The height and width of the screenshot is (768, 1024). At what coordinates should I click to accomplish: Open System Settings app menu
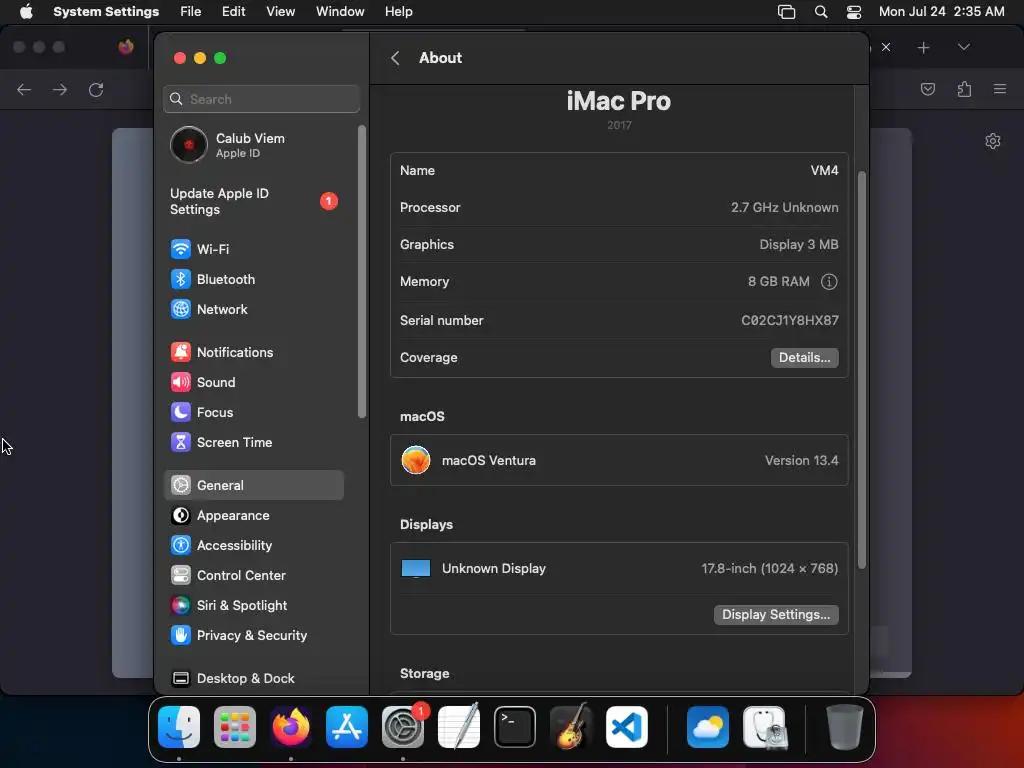pos(106,12)
